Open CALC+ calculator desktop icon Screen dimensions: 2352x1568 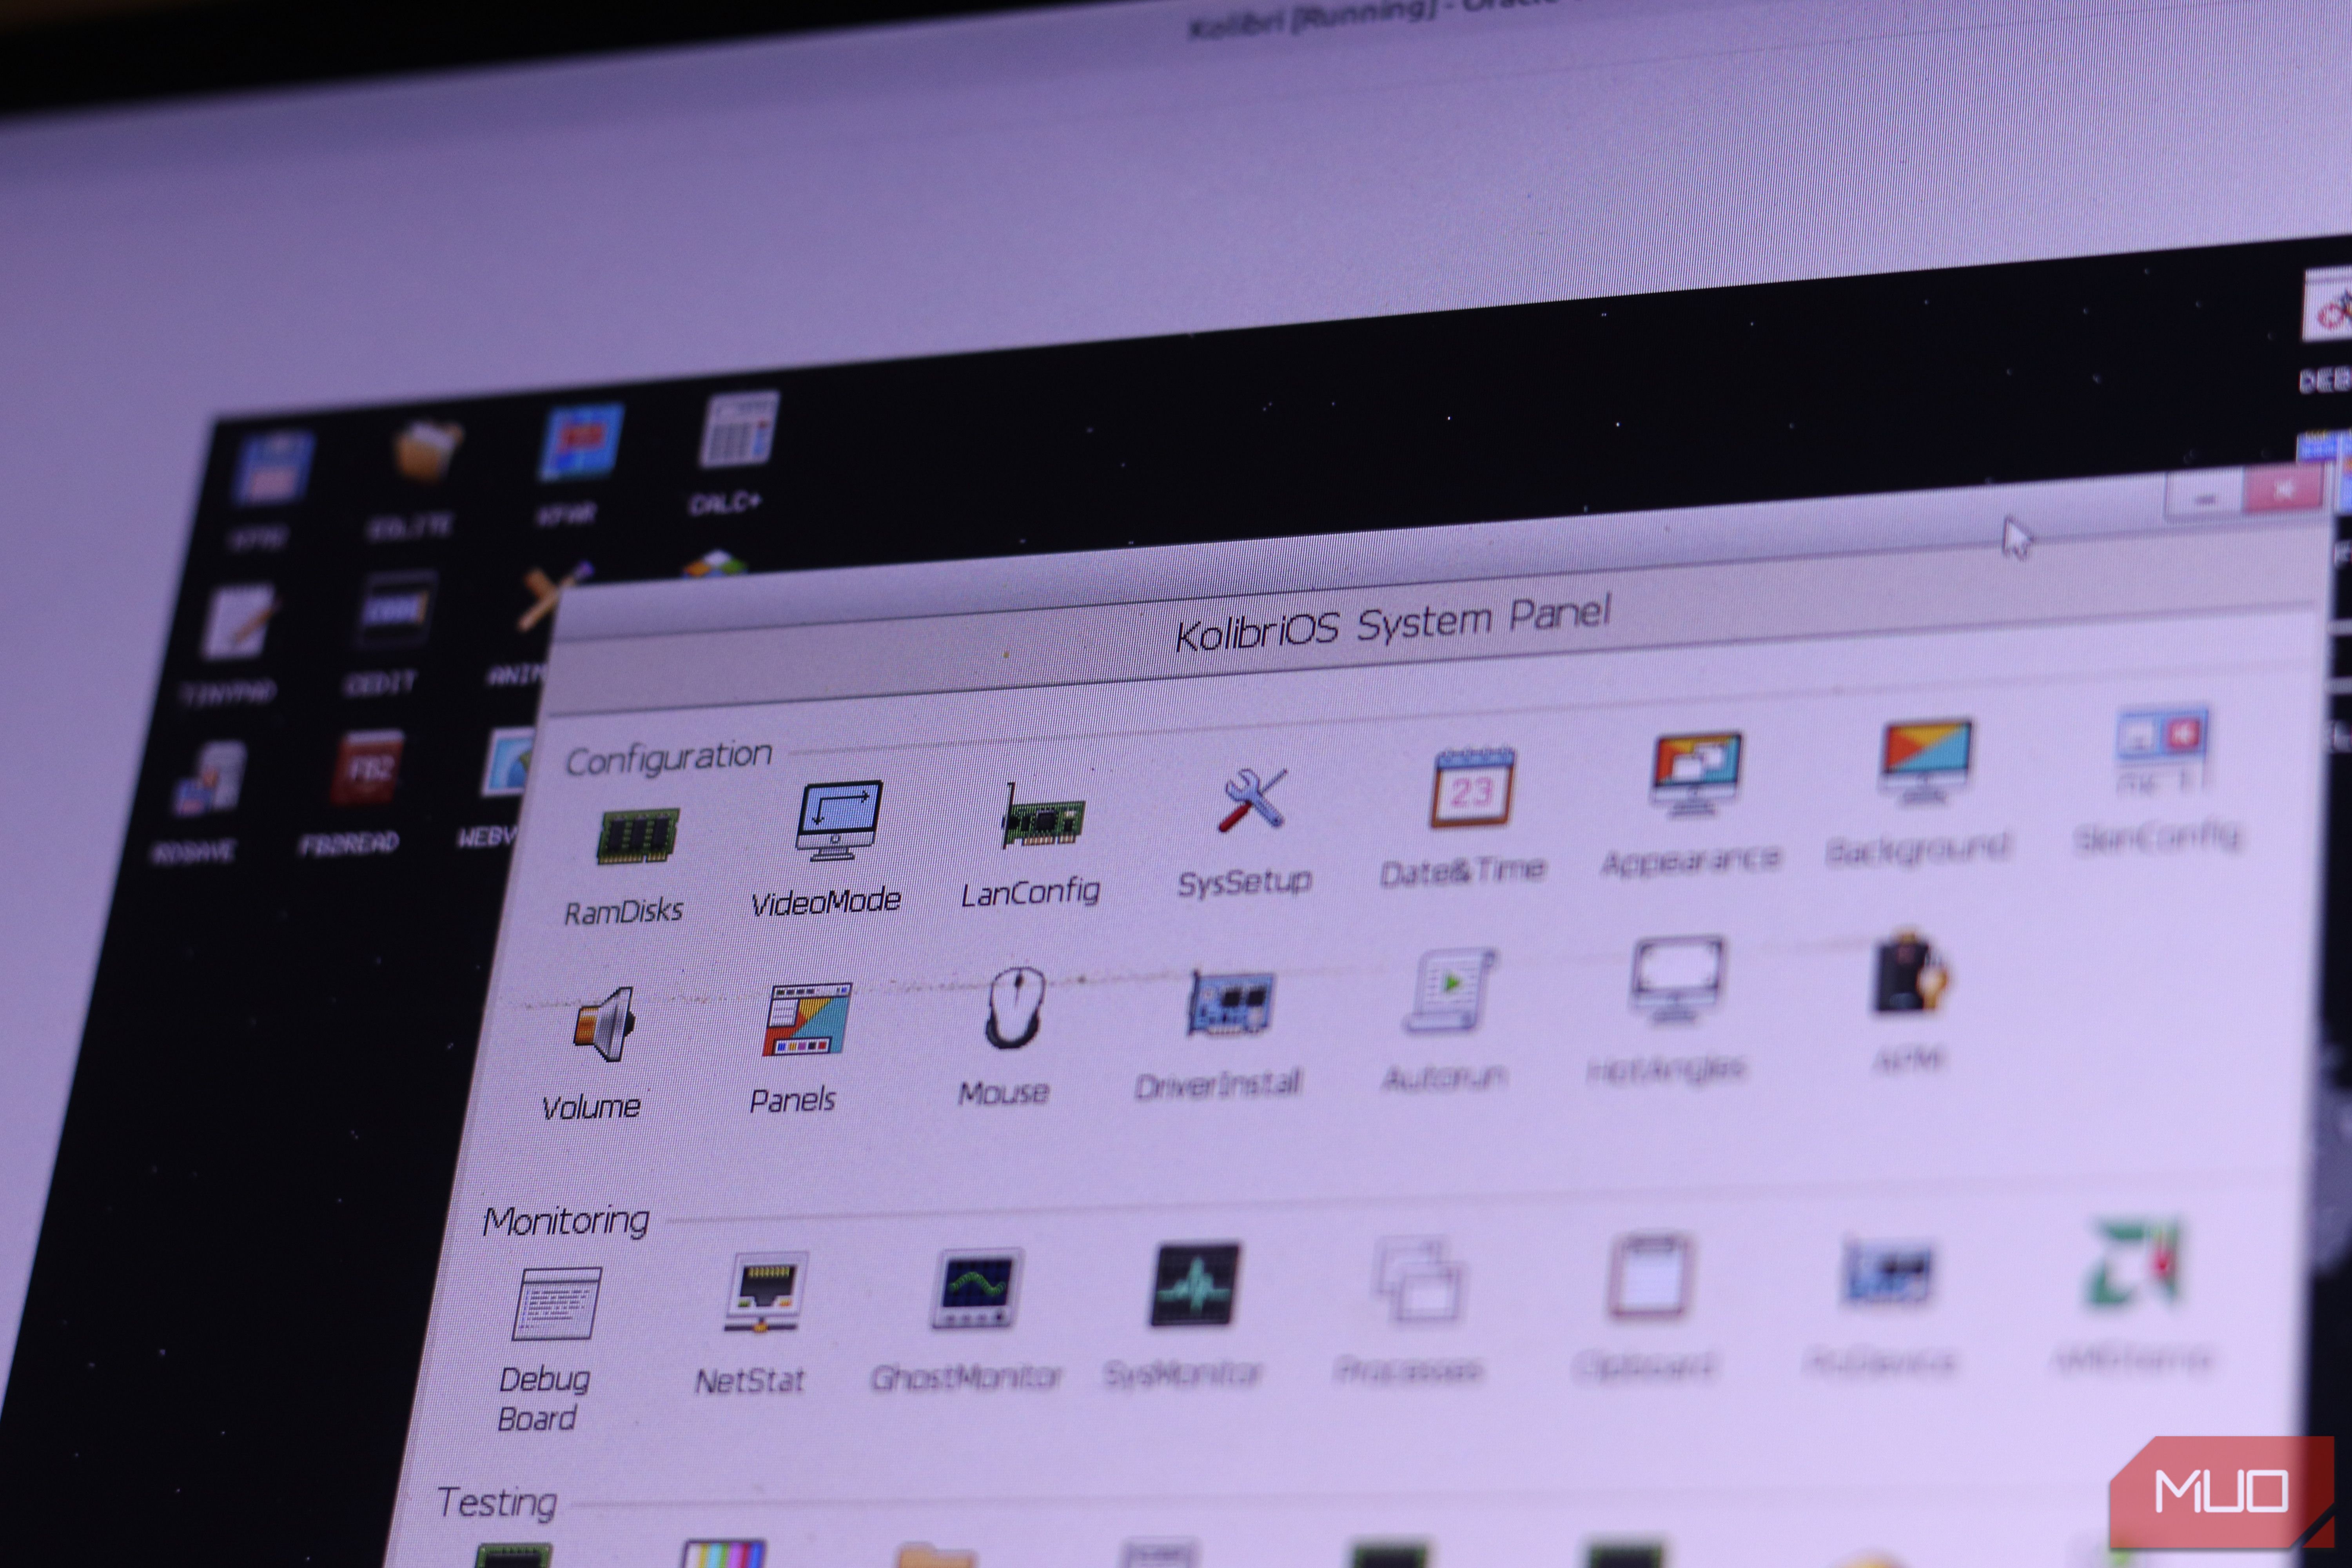pos(738,430)
